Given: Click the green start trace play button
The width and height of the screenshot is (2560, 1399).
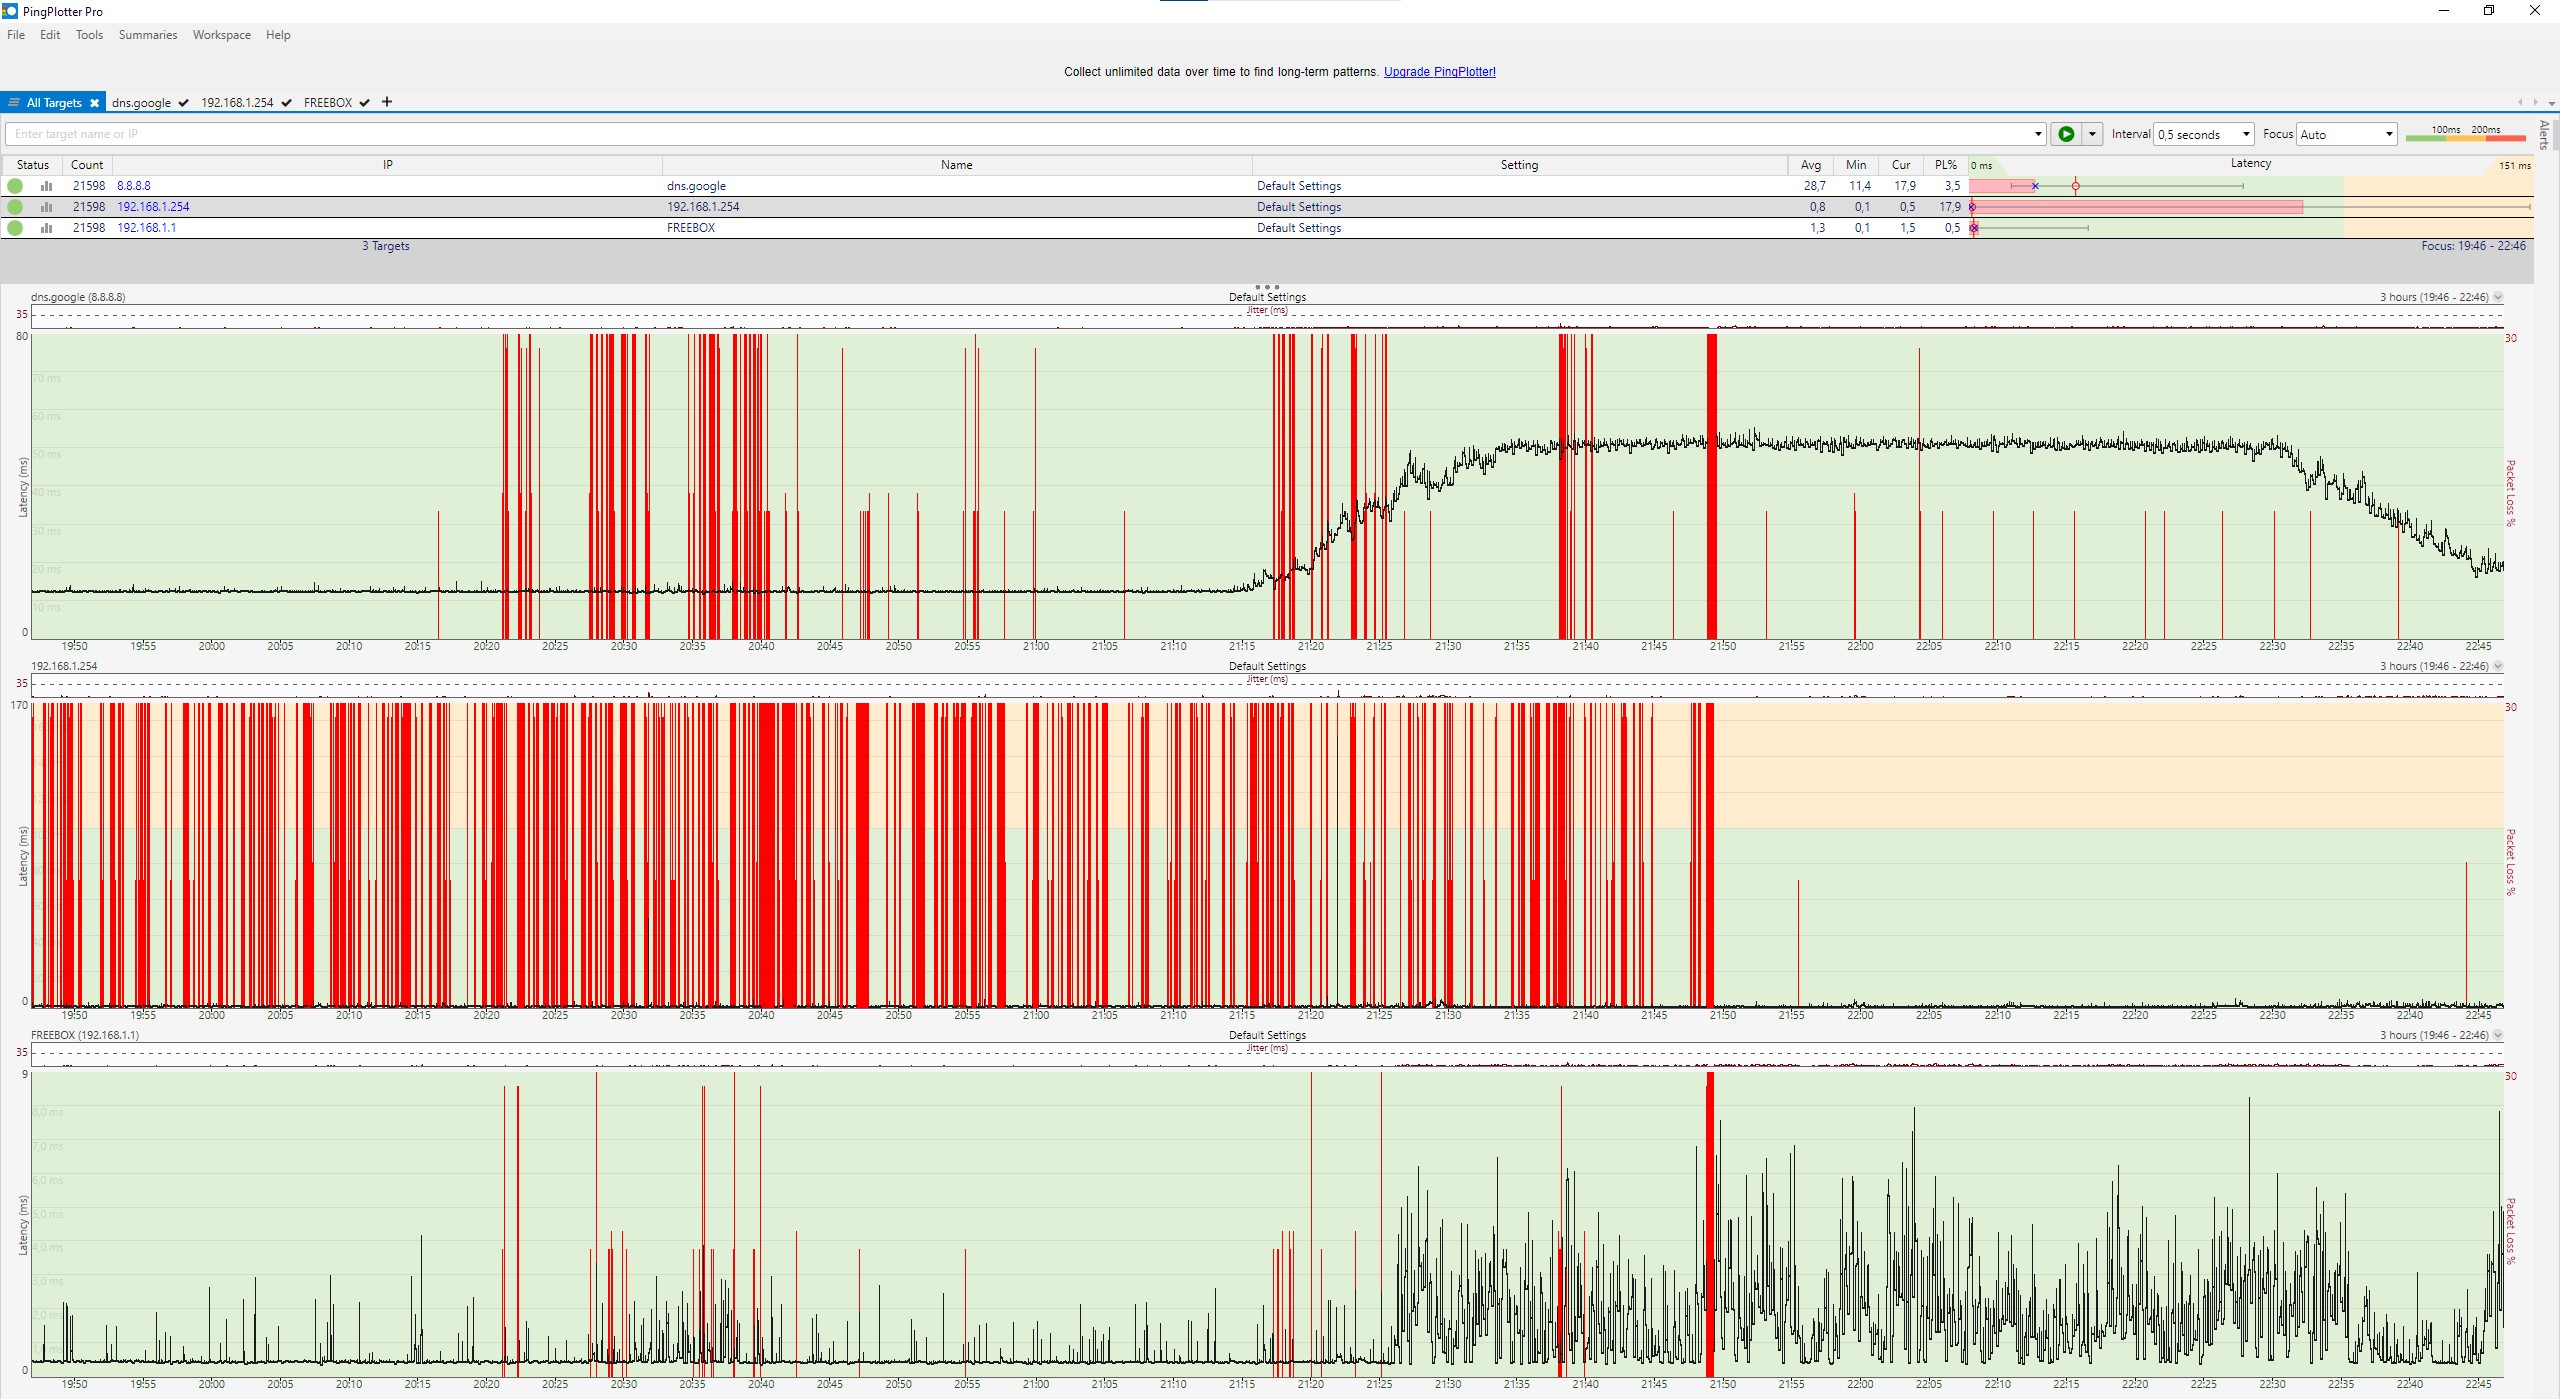Looking at the screenshot, I should (x=2065, y=134).
